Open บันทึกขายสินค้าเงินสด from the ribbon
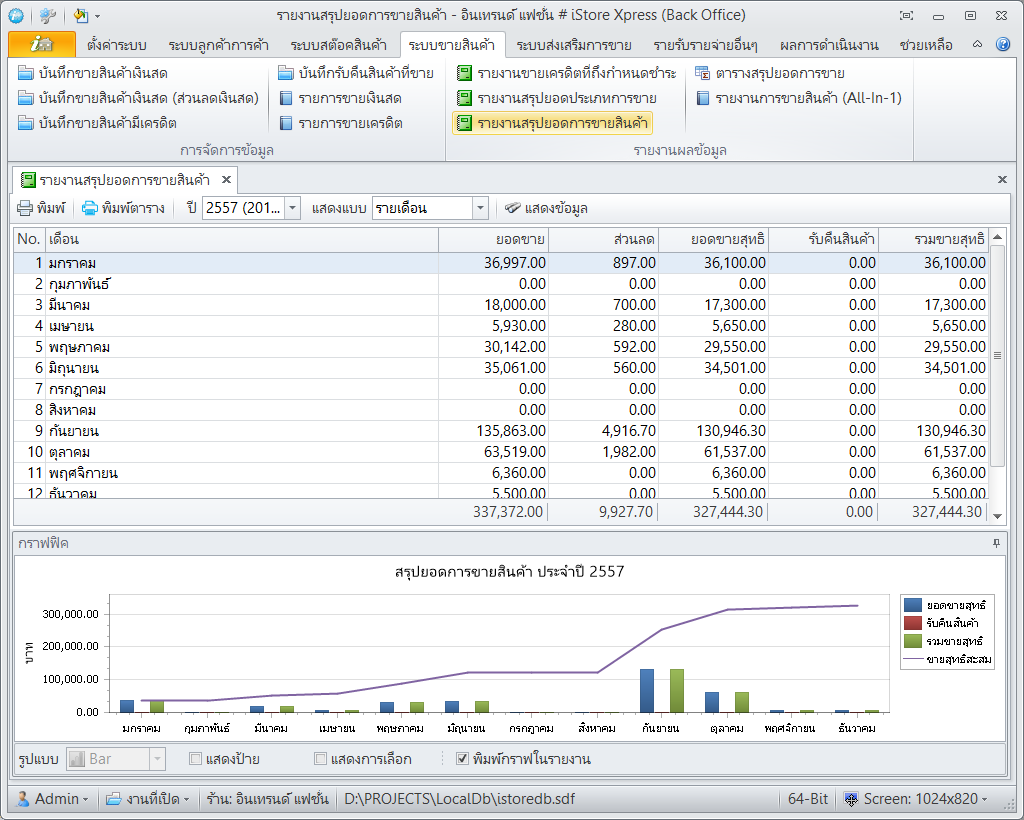 (93, 73)
